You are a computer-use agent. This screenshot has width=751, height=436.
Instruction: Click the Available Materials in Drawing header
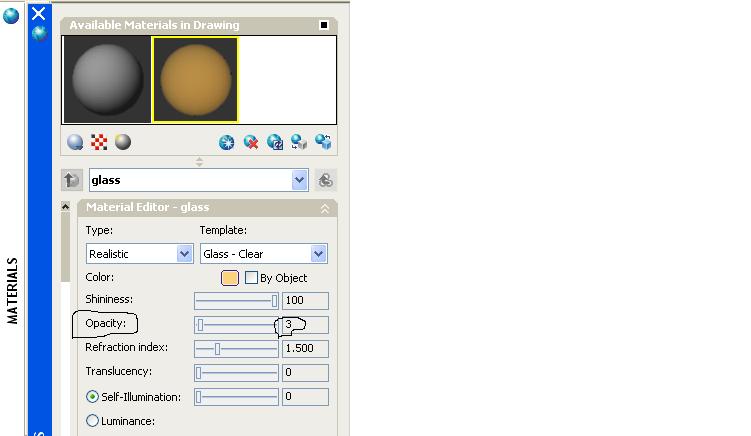[199, 25]
